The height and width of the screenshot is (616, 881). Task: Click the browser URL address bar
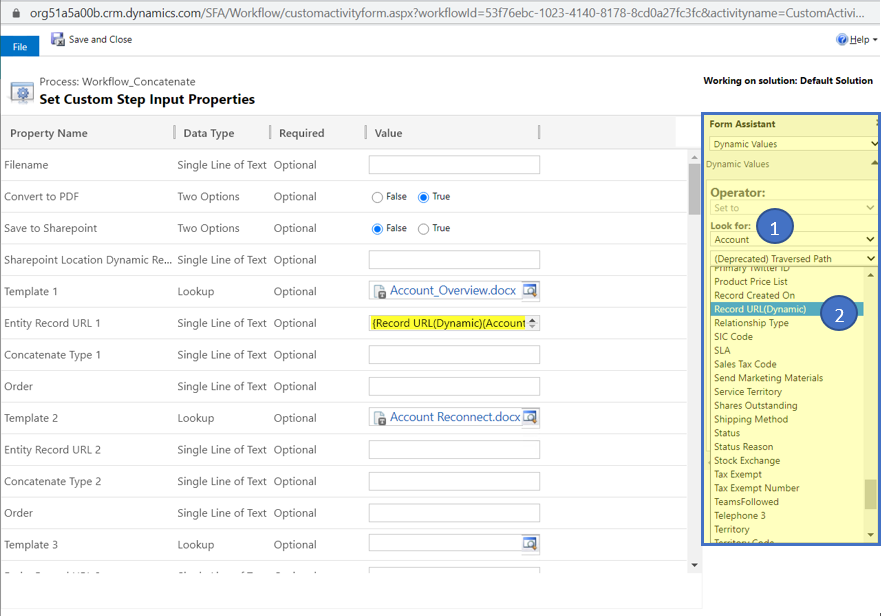(447, 12)
